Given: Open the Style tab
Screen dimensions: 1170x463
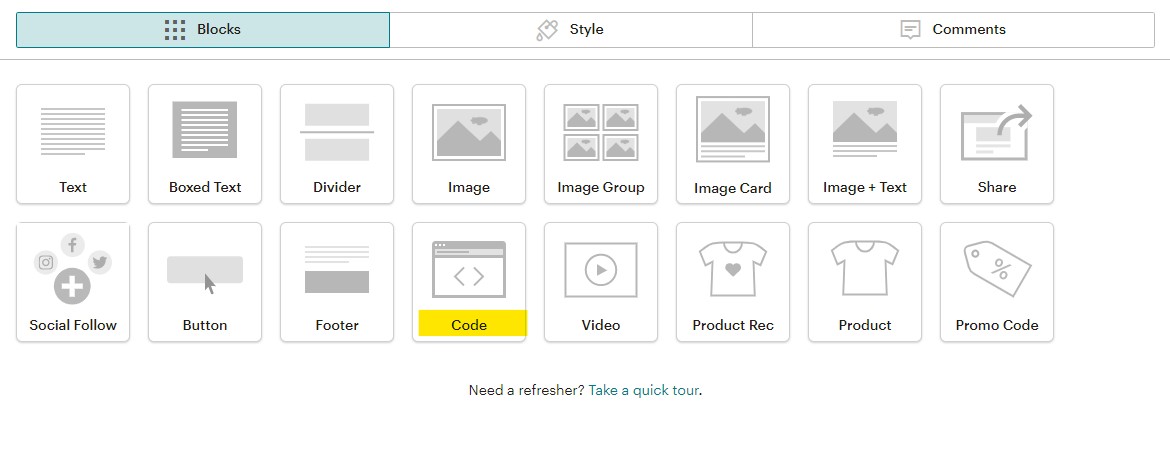Looking at the screenshot, I should pyautogui.click(x=571, y=30).
